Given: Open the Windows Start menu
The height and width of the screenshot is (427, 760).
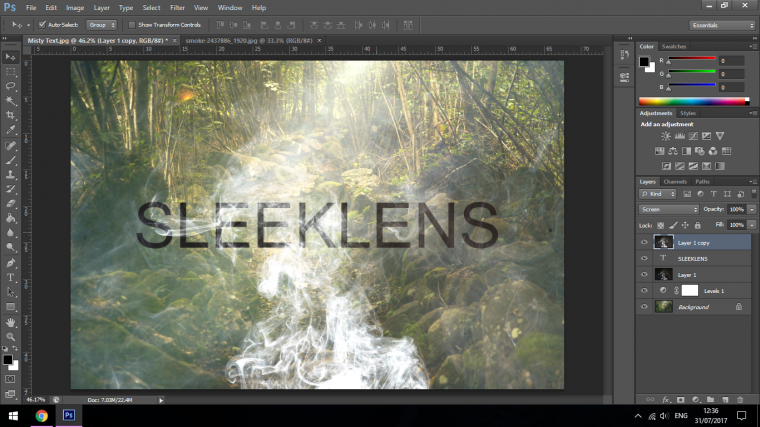Looking at the screenshot, I should (x=13, y=416).
